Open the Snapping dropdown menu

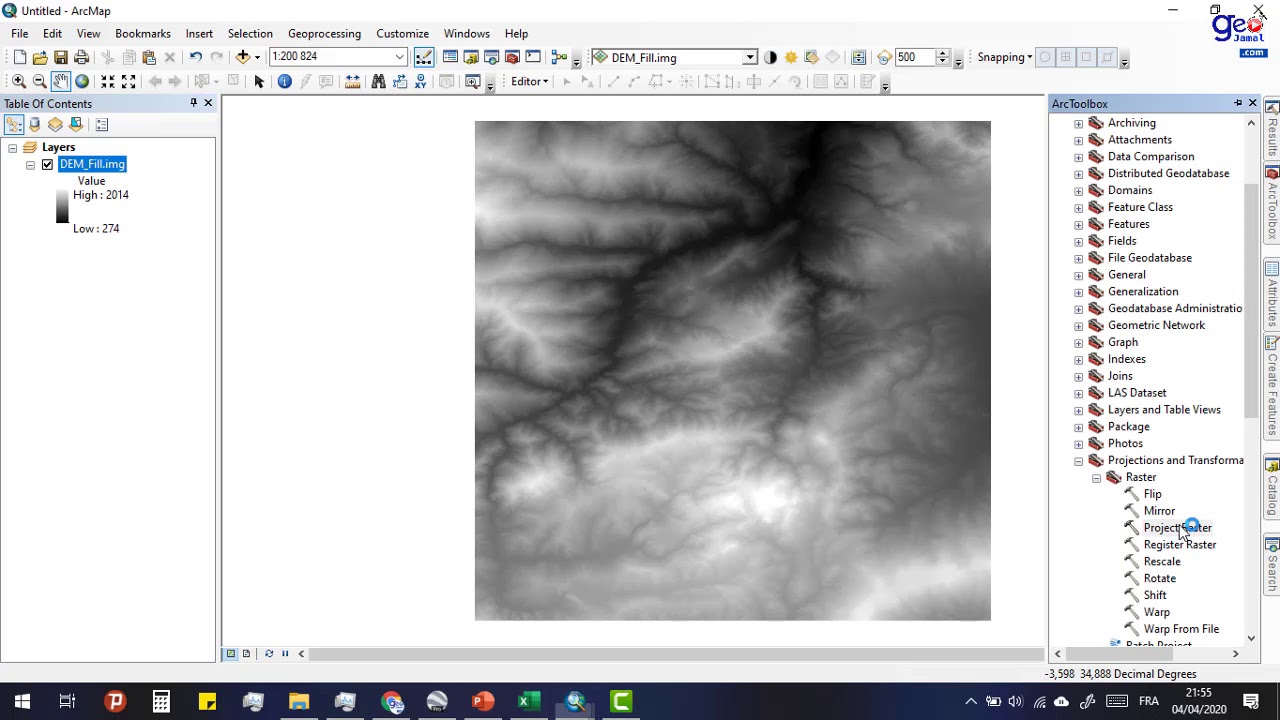1005,57
